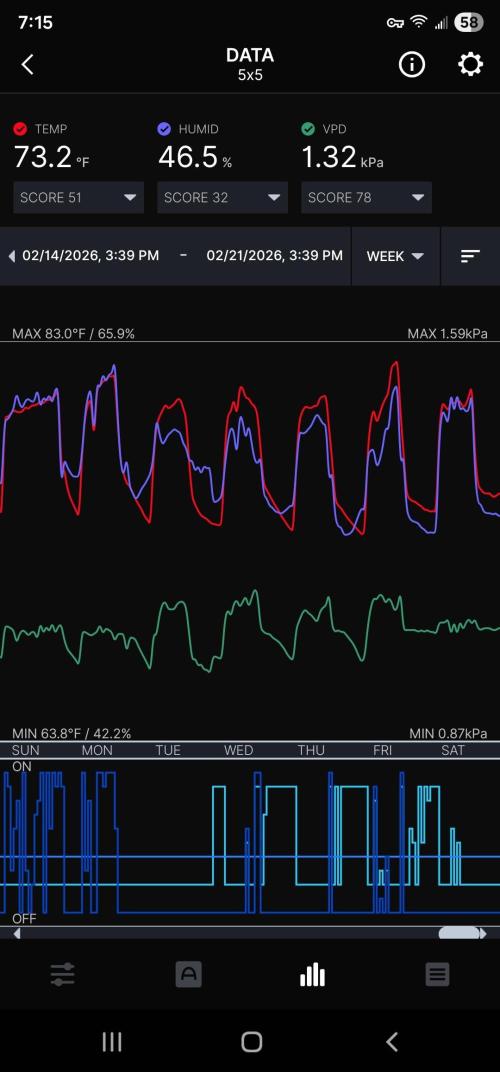The image size is (500, 1072).
Task: Tap the DATA 5x5 title
Action: tap(250, 64)
